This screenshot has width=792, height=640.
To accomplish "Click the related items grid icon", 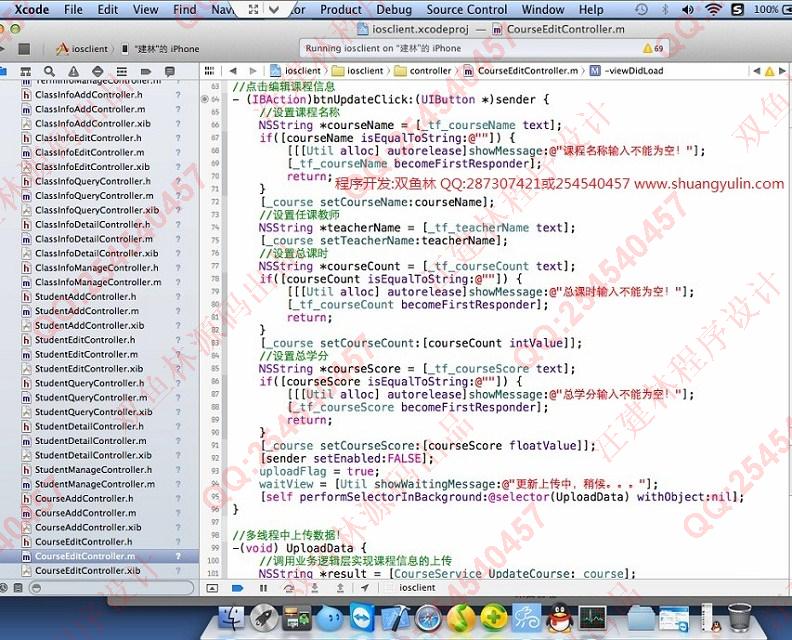I will pyautogui.click(x=210, y=71).
